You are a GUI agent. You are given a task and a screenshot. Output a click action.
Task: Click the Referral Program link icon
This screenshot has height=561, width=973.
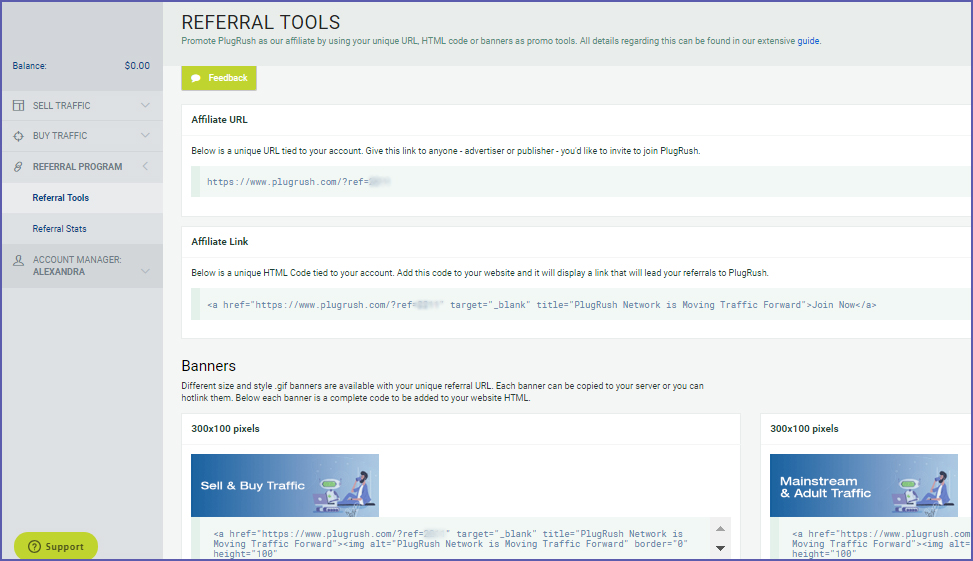[x=19, y=167]
